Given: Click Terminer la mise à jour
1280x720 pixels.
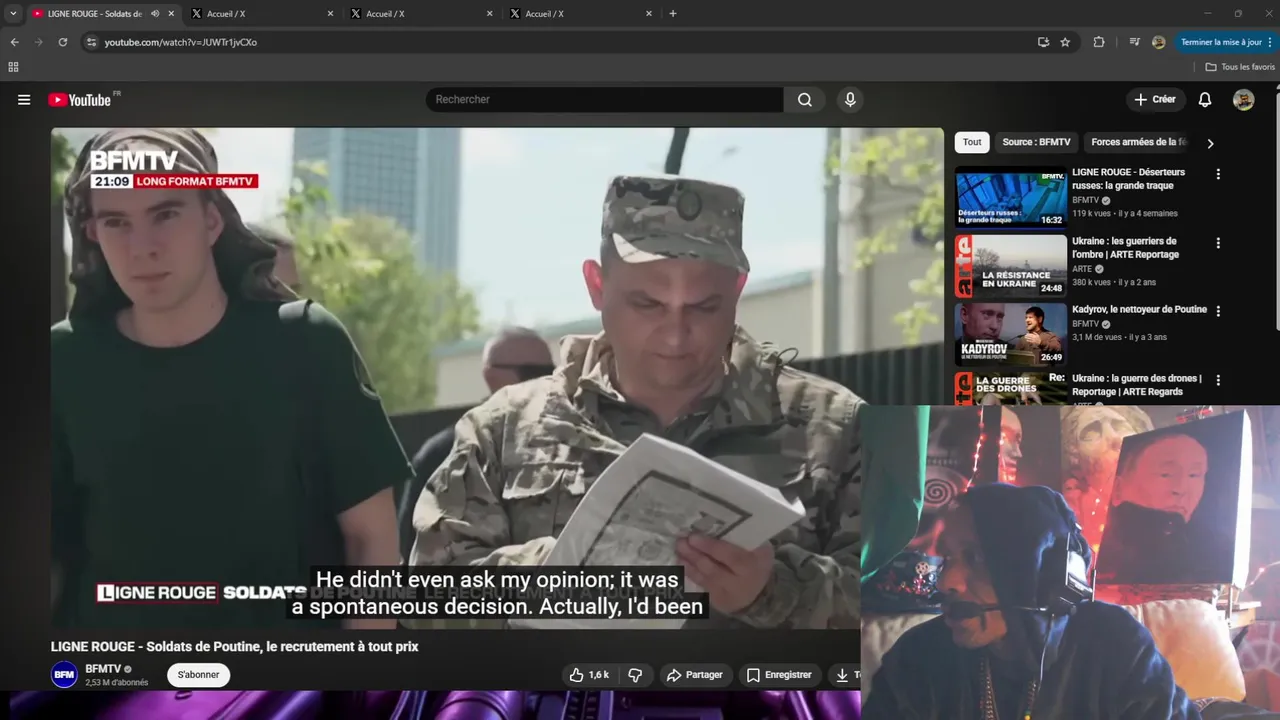Looking at the screenshot, I should coord(1221,42).
